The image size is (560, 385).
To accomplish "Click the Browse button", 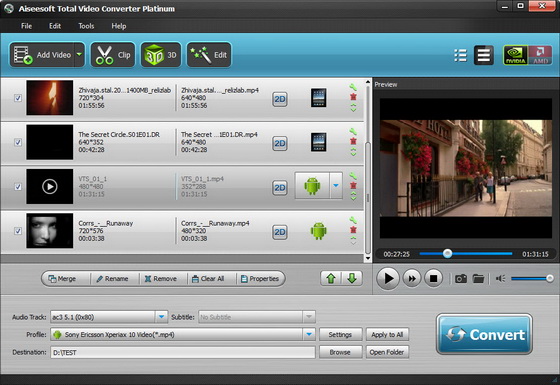I will point(340,352).
